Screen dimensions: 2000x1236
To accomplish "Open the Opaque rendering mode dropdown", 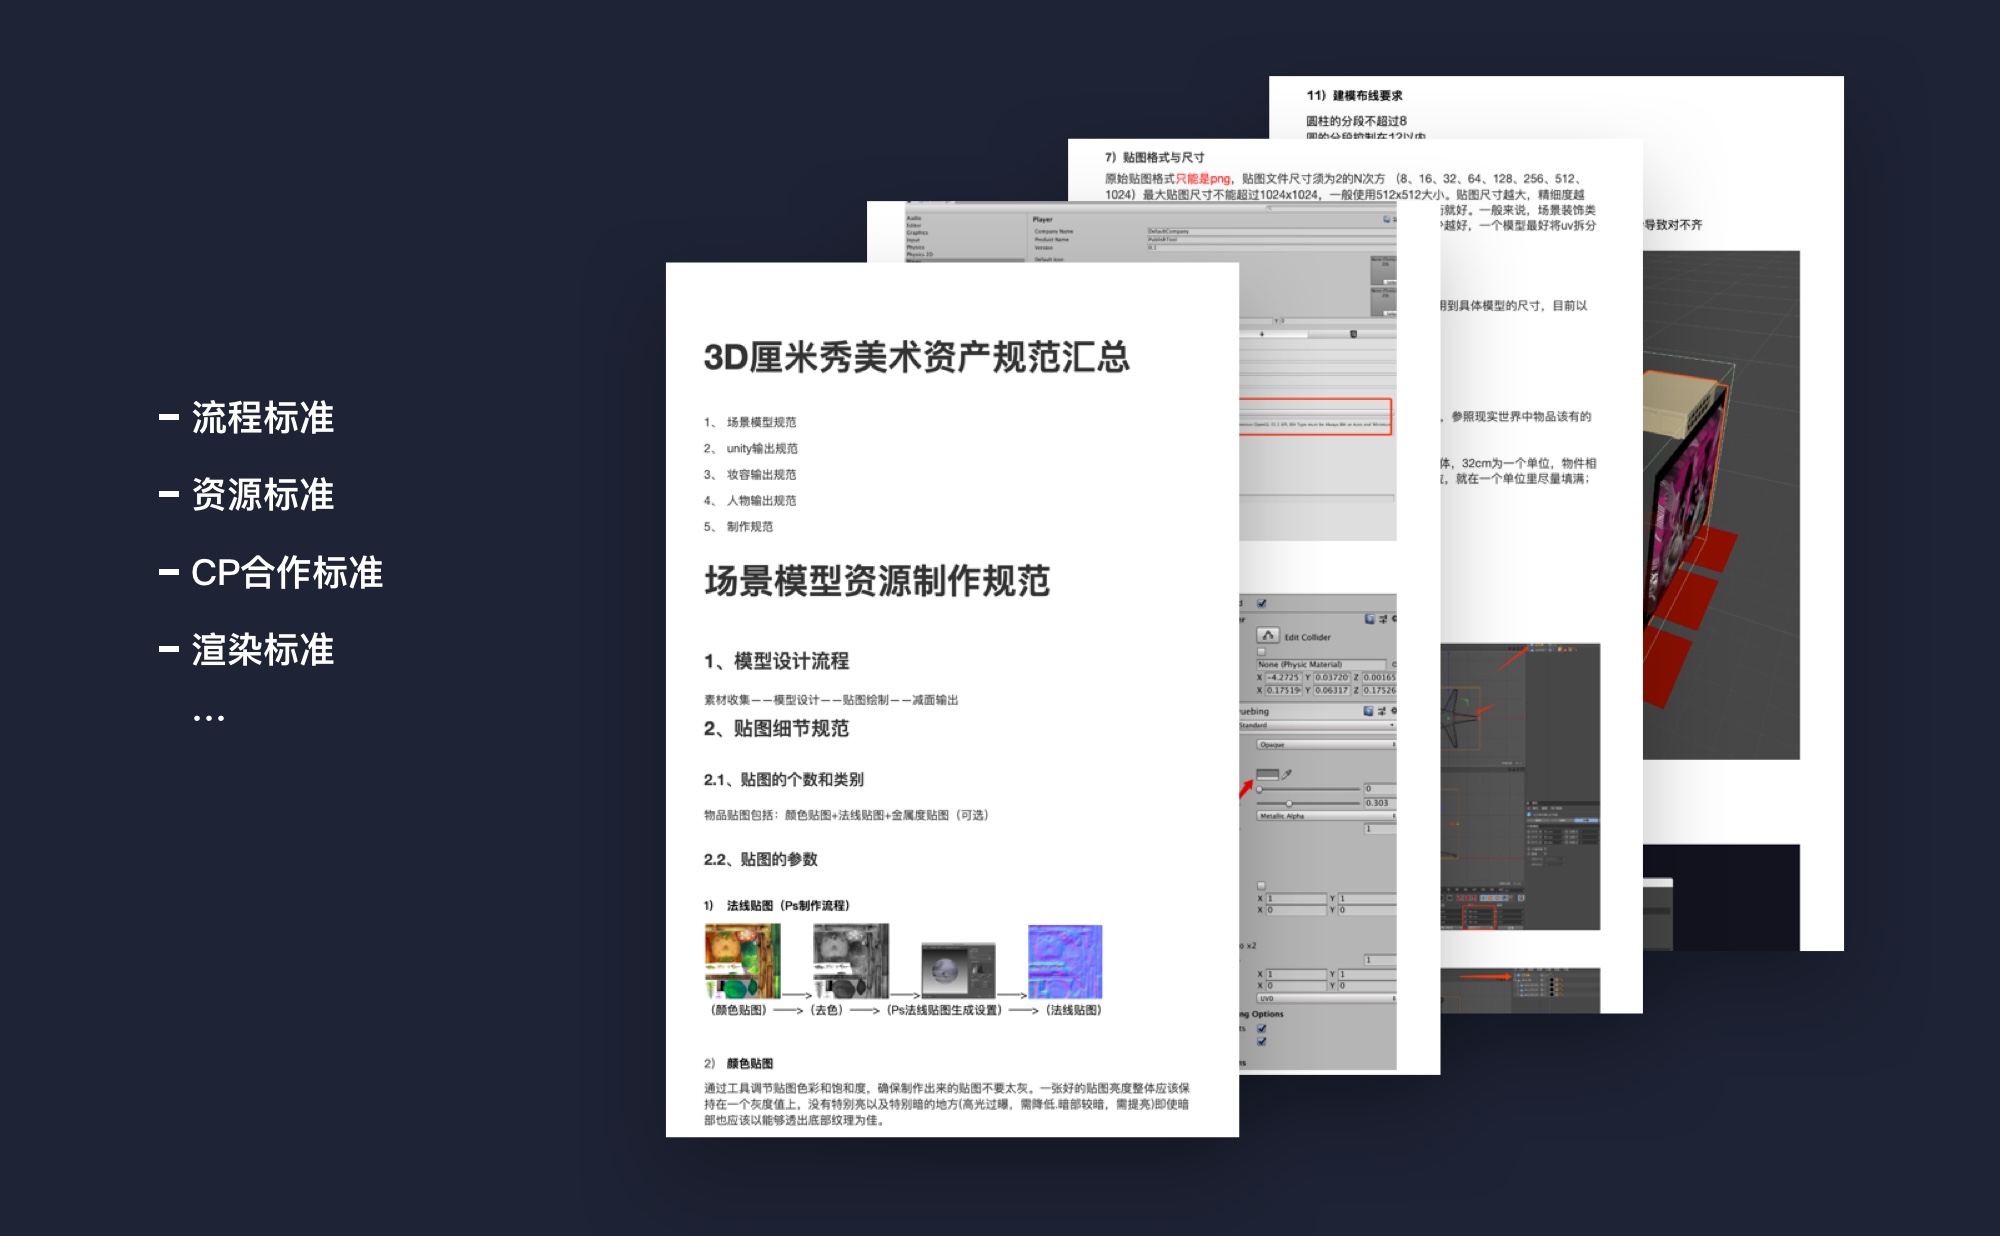I will [x=1326, y=745].
